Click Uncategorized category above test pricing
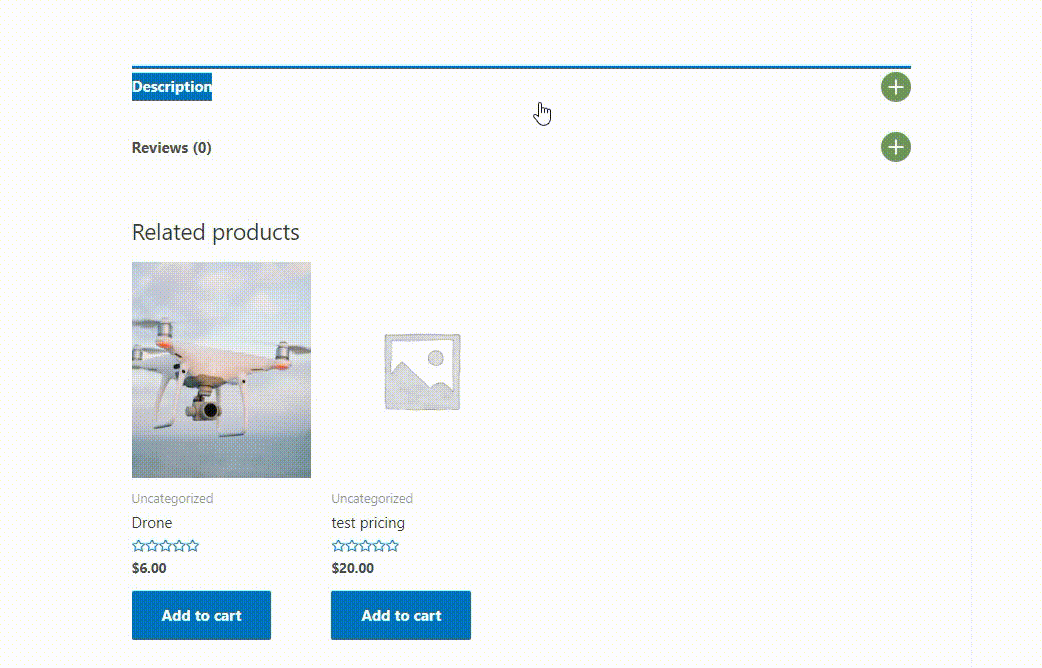1042x668 pixels. pos(372,499)
